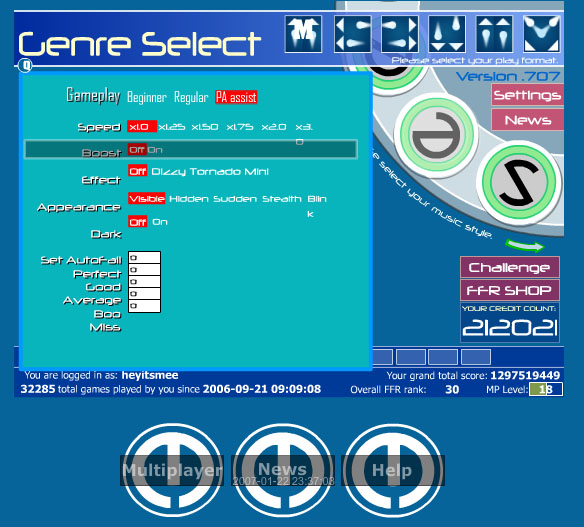This screenshot has height=527, width=584.
Task: Click the green rotate arrow on genre wheel
Action: coord(525,246)
